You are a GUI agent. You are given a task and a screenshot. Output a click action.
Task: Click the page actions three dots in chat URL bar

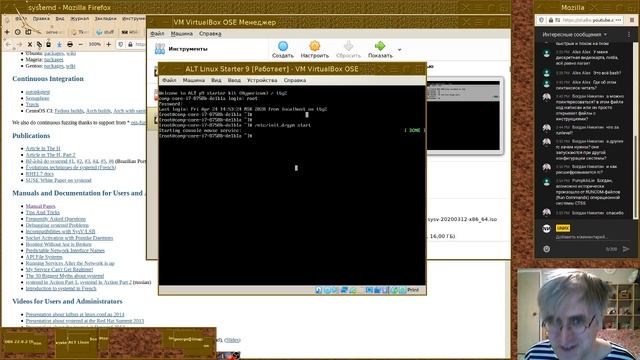click(618, 20)
